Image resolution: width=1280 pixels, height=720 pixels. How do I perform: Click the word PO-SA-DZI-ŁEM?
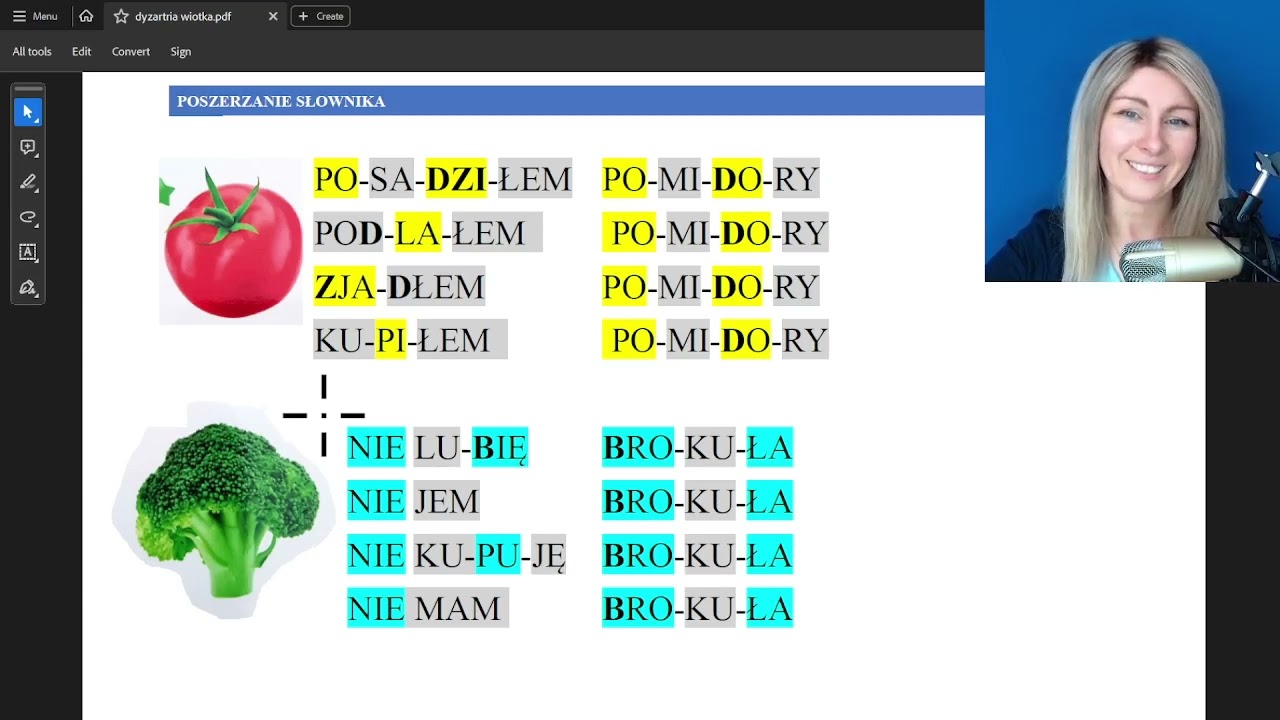(443, 178)
